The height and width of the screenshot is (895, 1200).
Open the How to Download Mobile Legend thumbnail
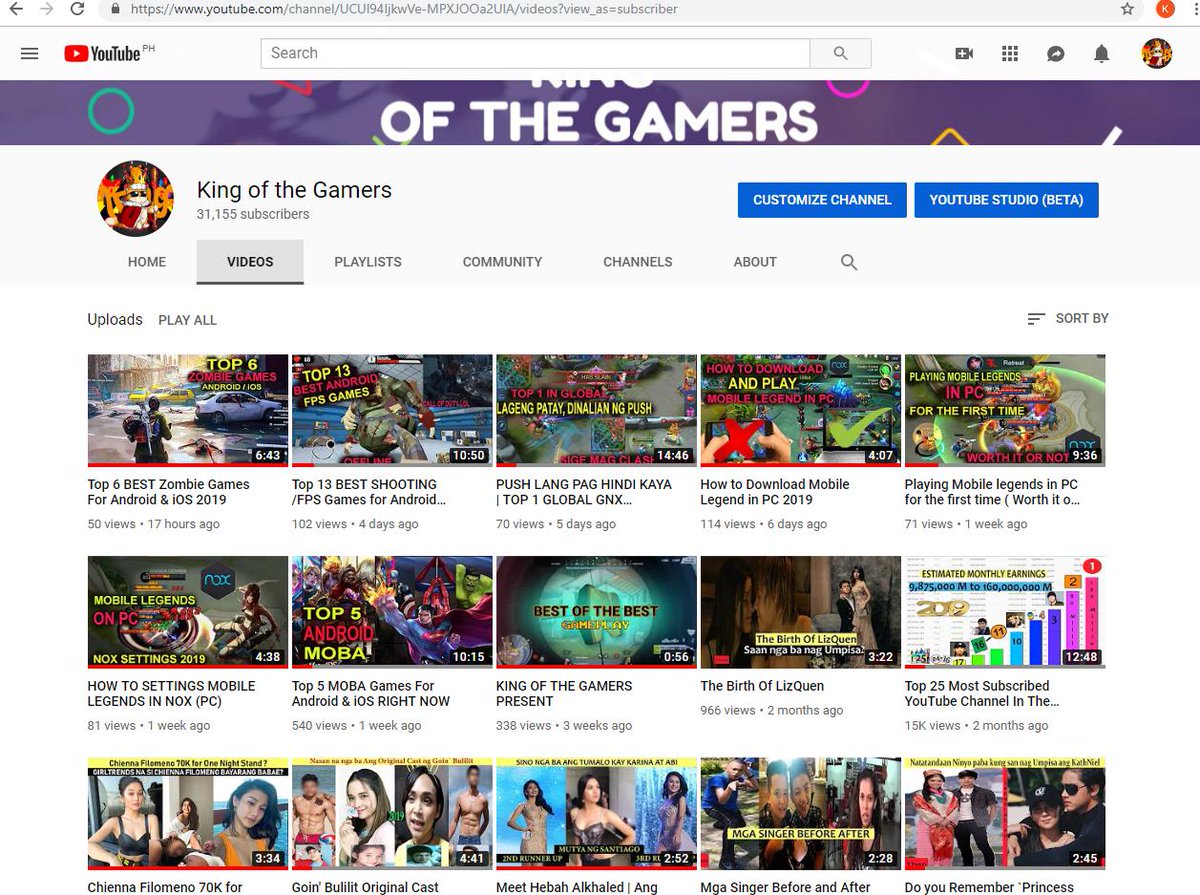click(801, 411)
